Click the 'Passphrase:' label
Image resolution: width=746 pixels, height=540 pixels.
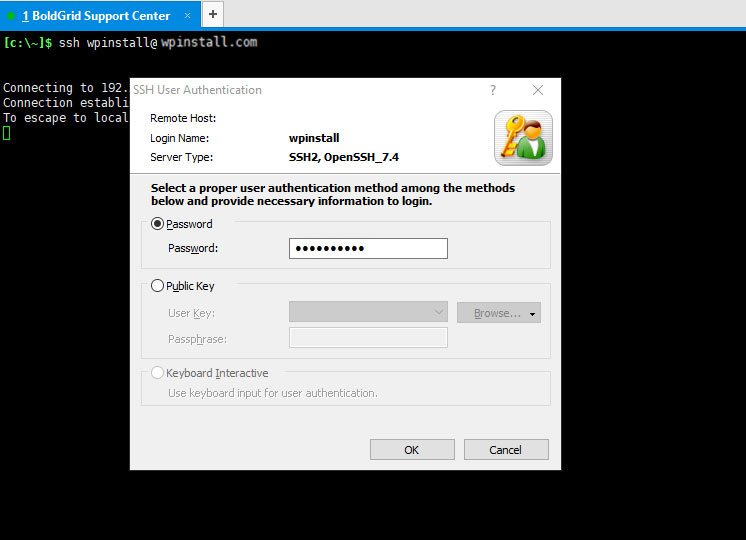[197, 339]
